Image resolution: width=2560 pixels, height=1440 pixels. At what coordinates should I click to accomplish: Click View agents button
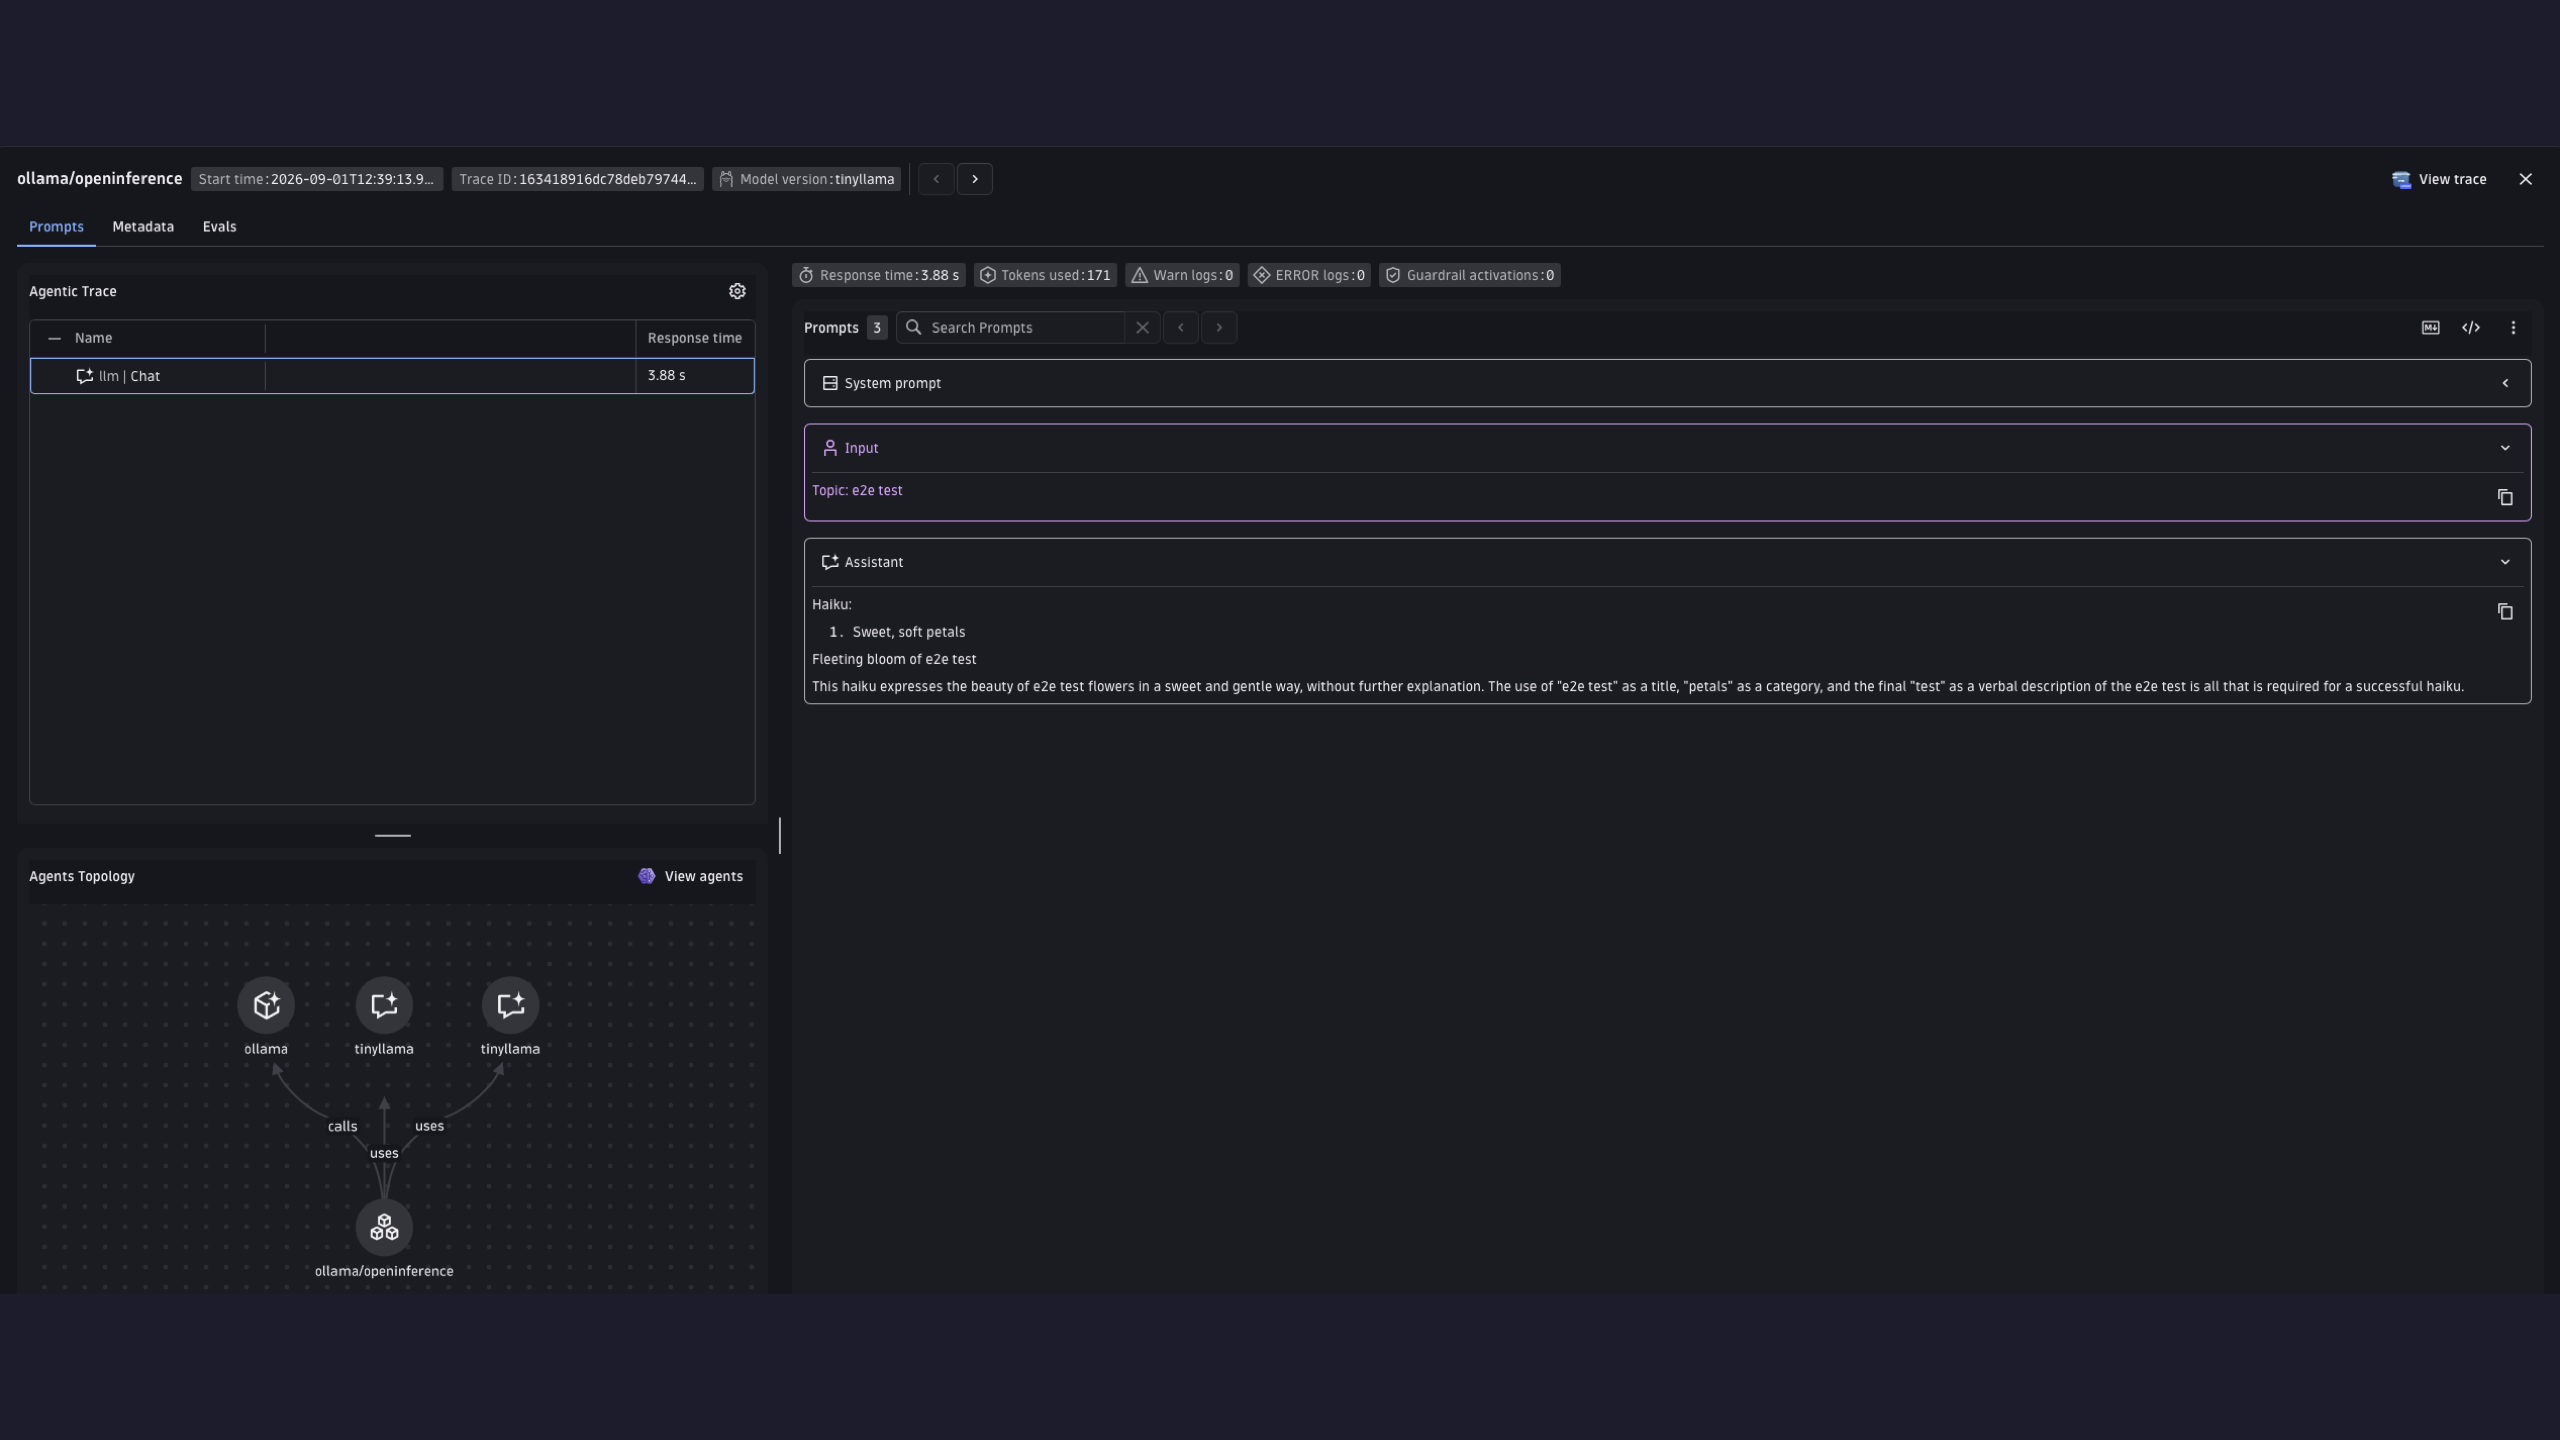pos(690,877)
